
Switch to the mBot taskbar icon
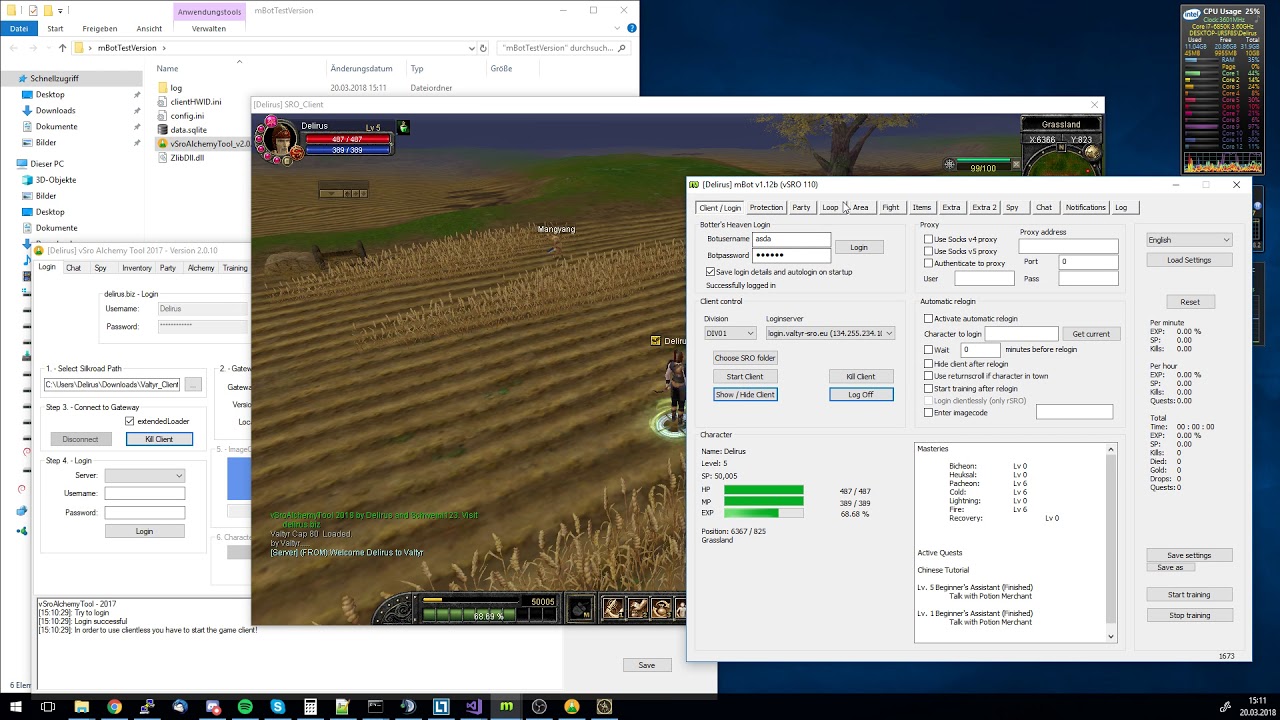(506, 707)
